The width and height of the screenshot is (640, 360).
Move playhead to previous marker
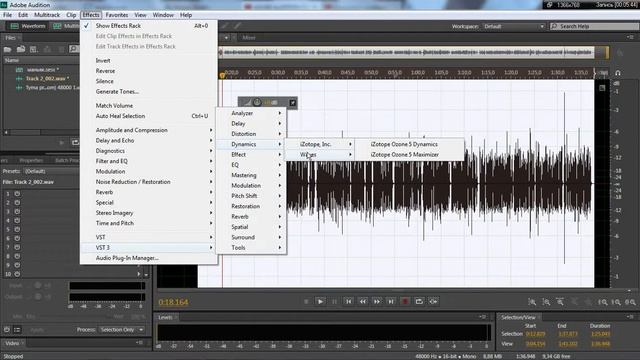click(x=349, y=301)
